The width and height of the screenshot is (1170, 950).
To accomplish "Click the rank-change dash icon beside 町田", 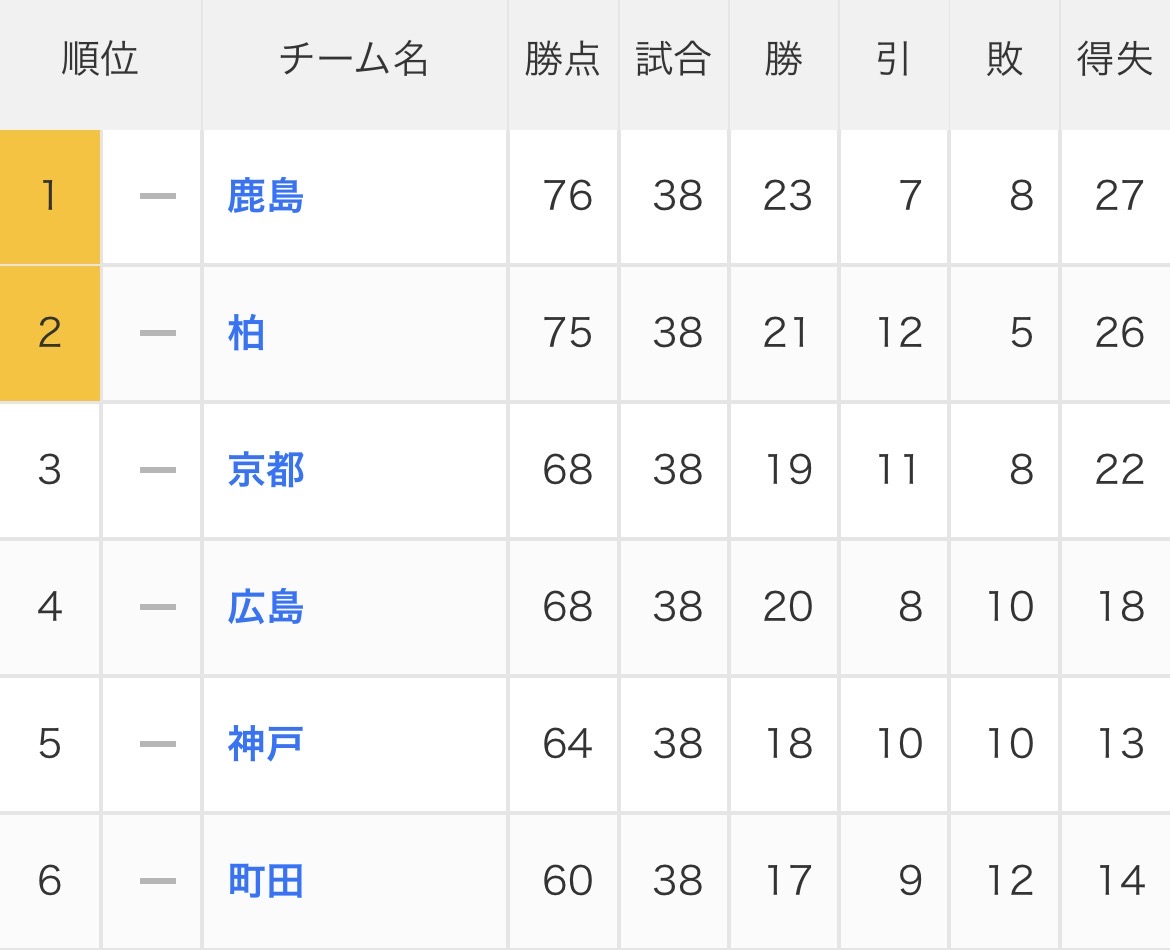I will tap(157, 881).
